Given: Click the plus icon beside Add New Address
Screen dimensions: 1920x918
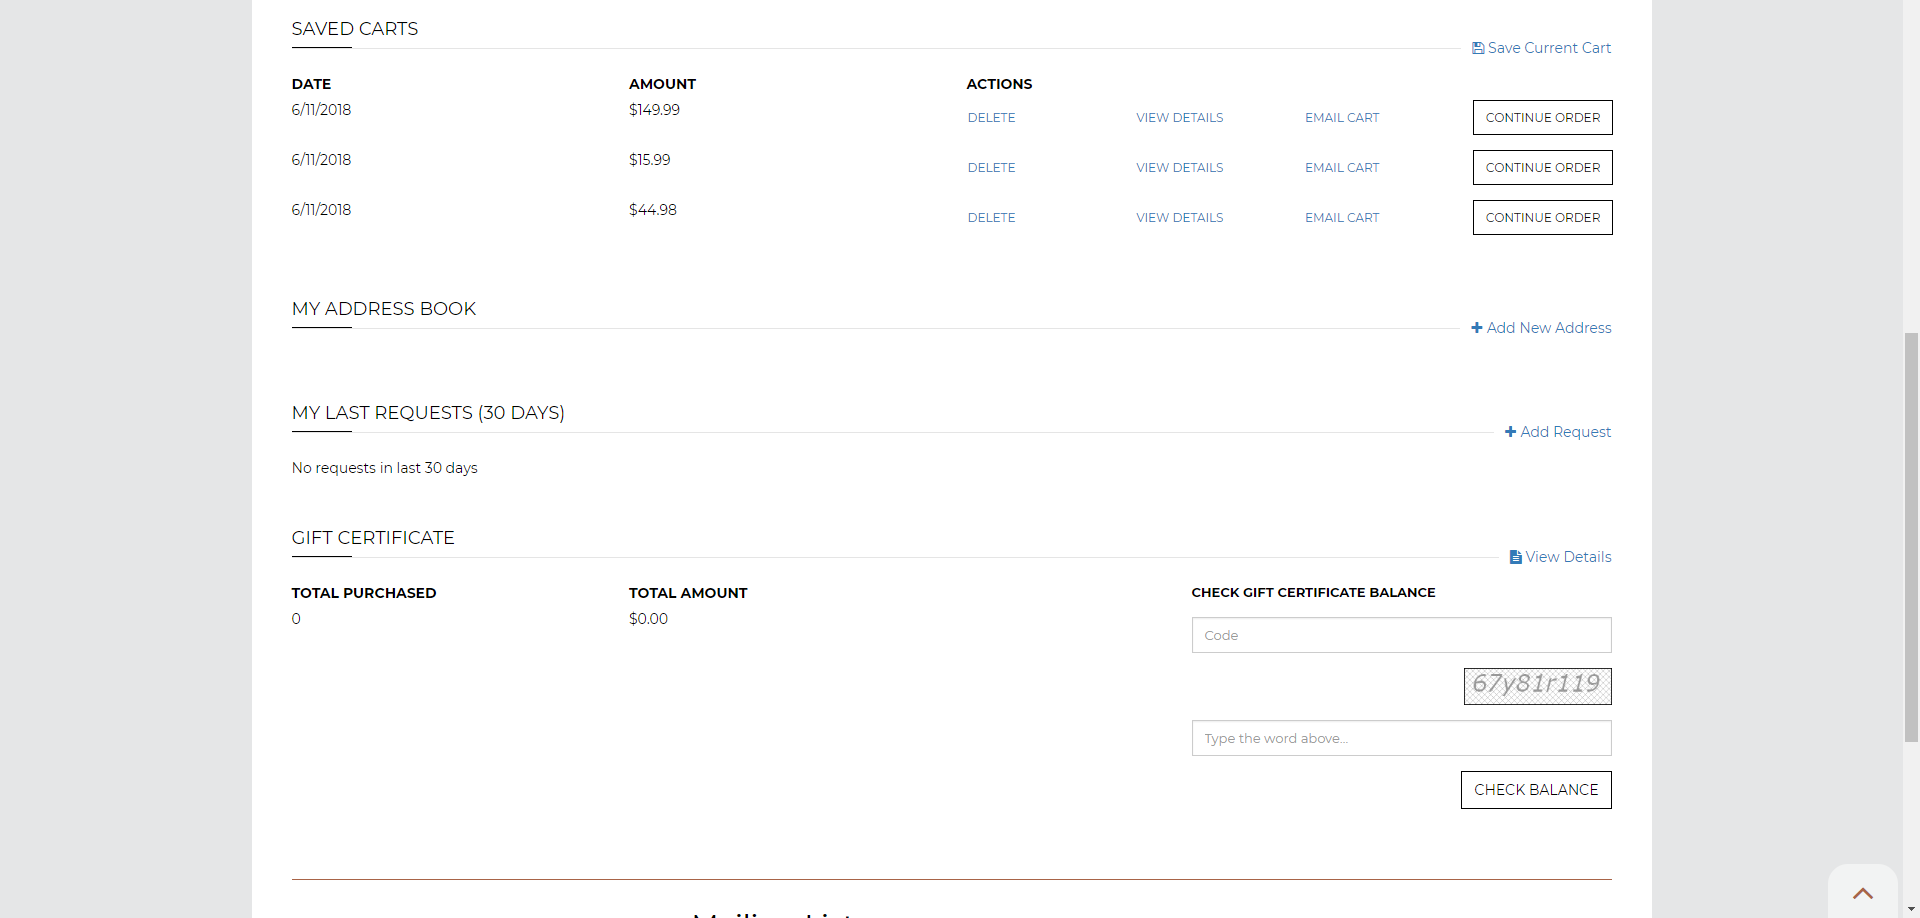Looking at the screenshot, I should [1477, 328].
